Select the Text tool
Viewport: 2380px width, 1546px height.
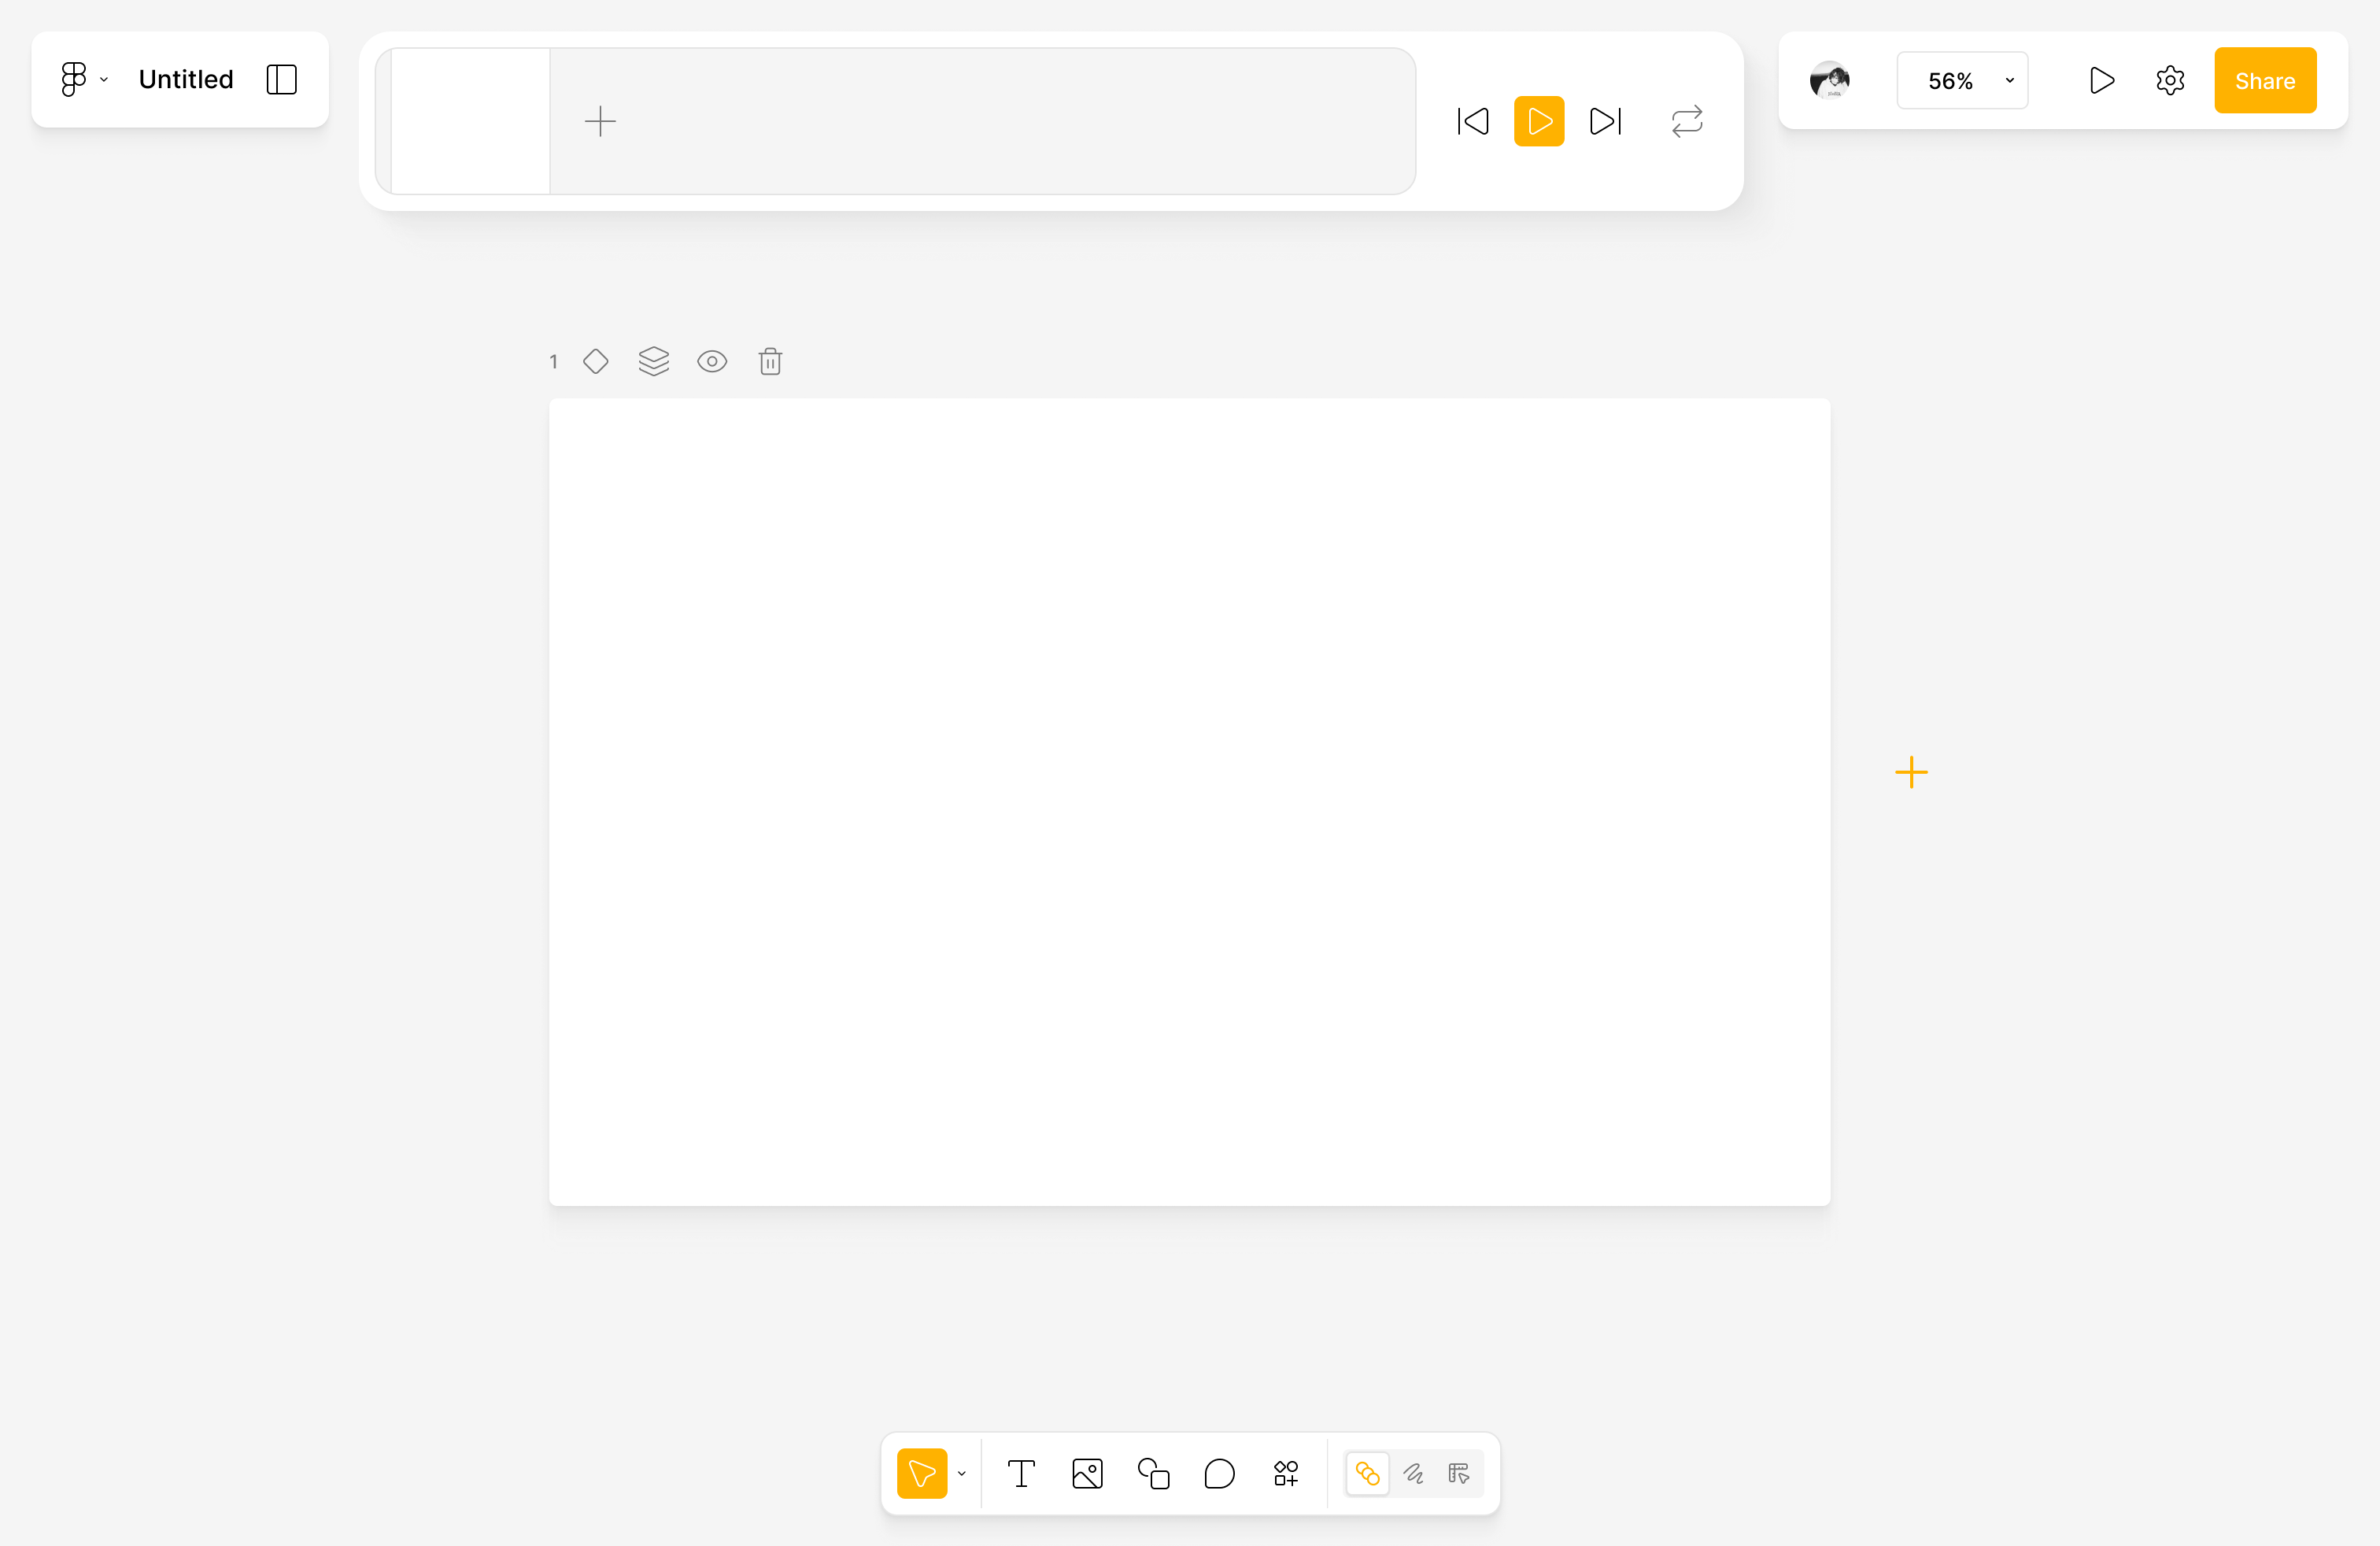pos(1020,1474)
